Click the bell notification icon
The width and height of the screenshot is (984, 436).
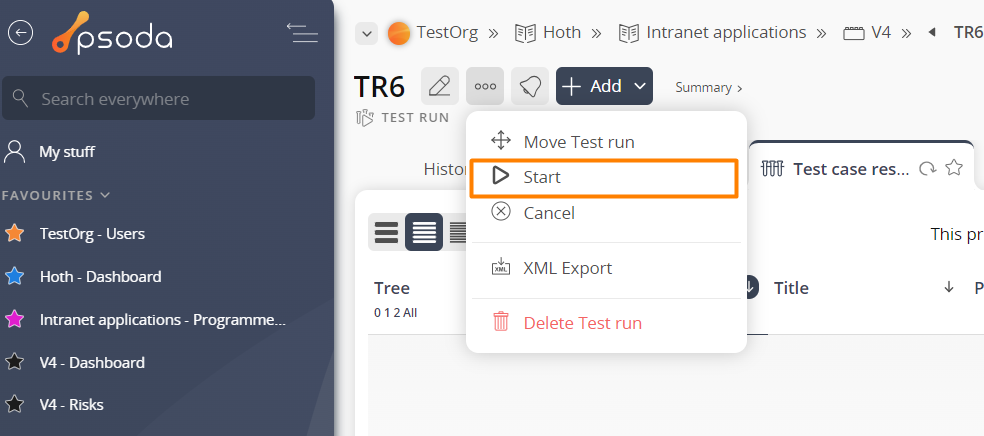pos(530,86)
